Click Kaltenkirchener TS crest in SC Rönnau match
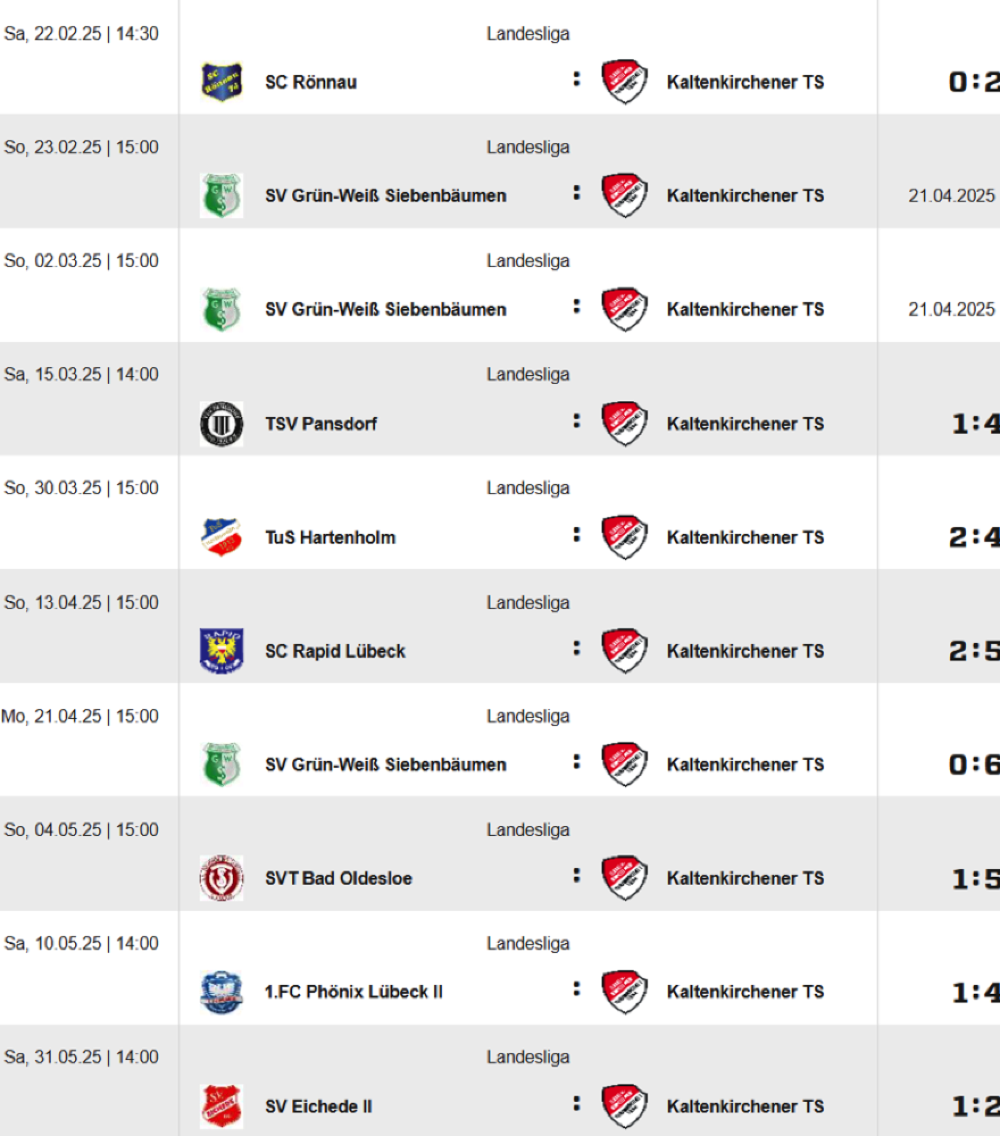Screen dimensions: 1000x1136 [x=625, y=82]
